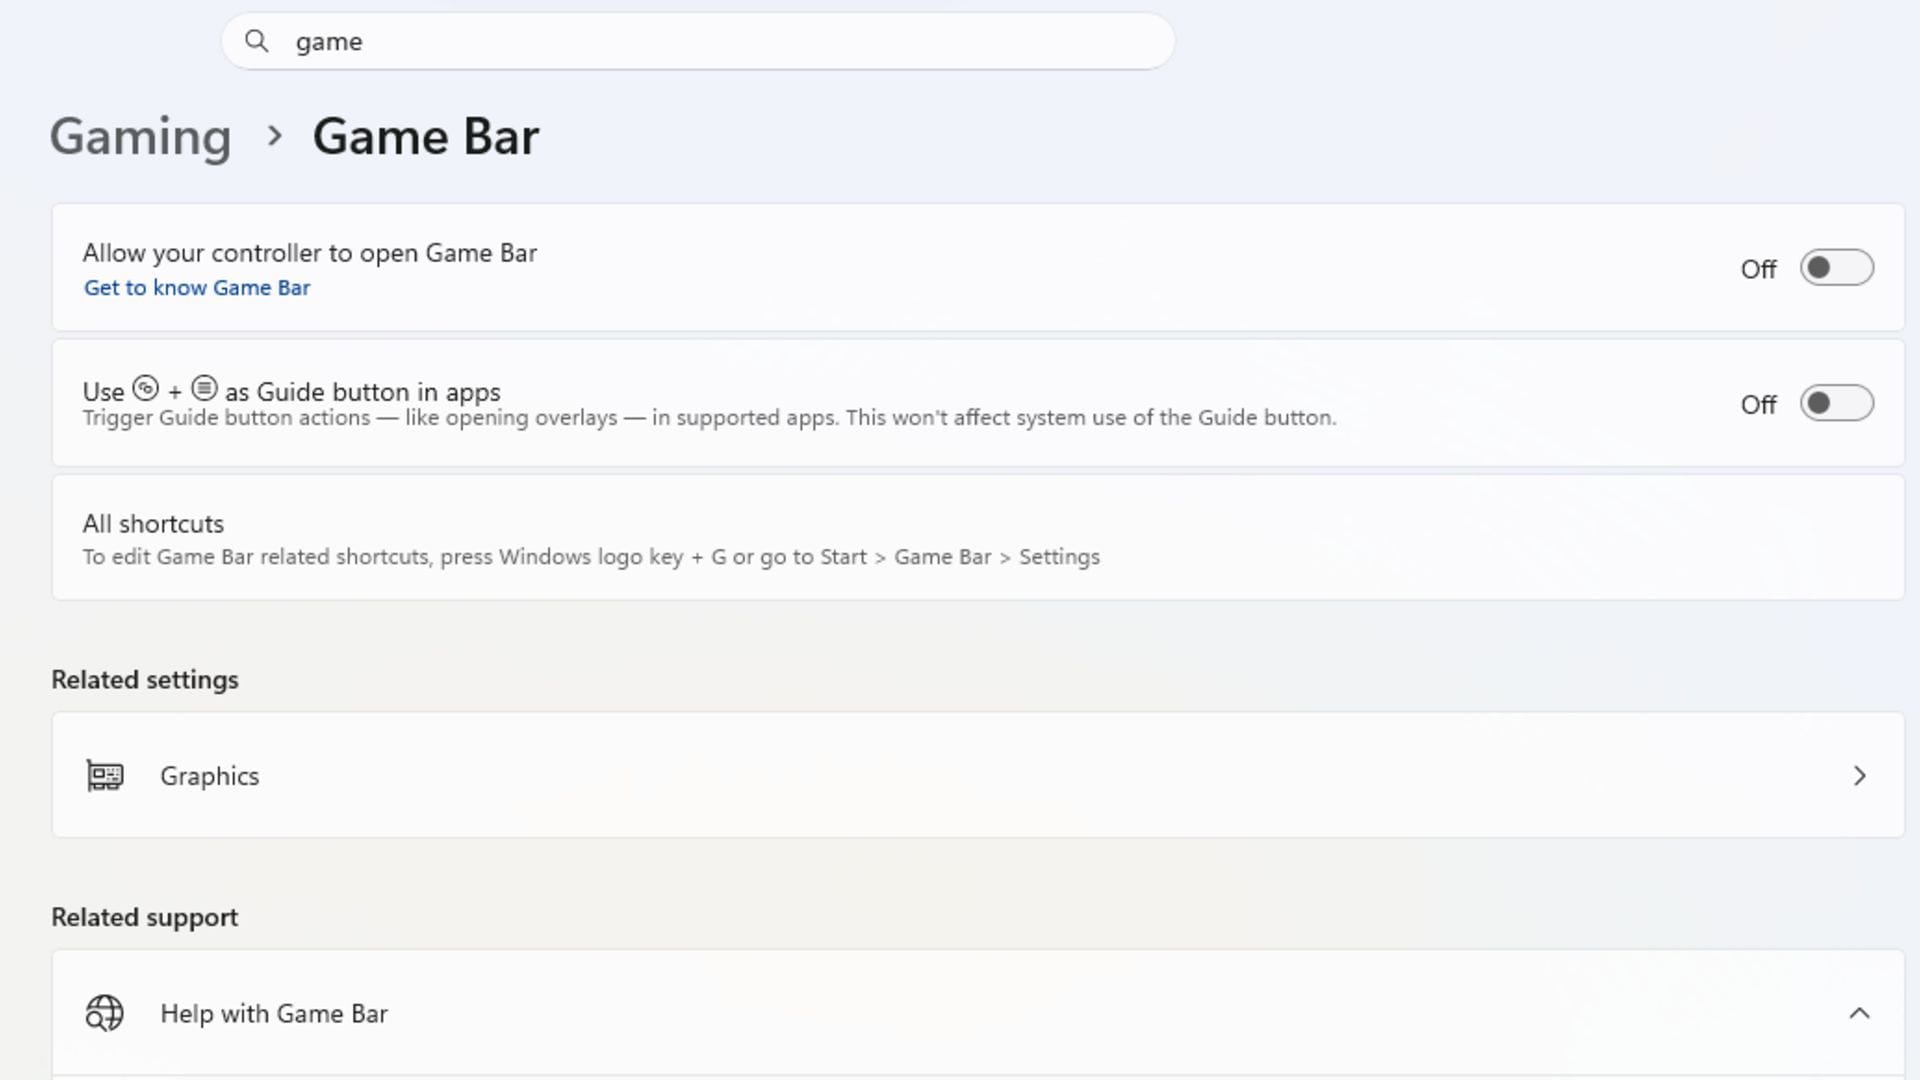The image size is (1920, 1080).
Task: Click the edit Game Bar shortcuts description text
Action: (591, 557)
